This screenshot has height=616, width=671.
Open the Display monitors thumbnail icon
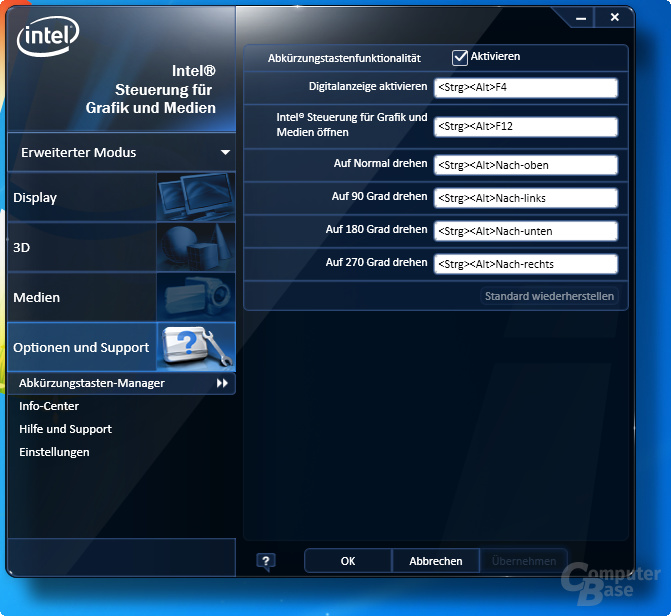tap(196, 197)
